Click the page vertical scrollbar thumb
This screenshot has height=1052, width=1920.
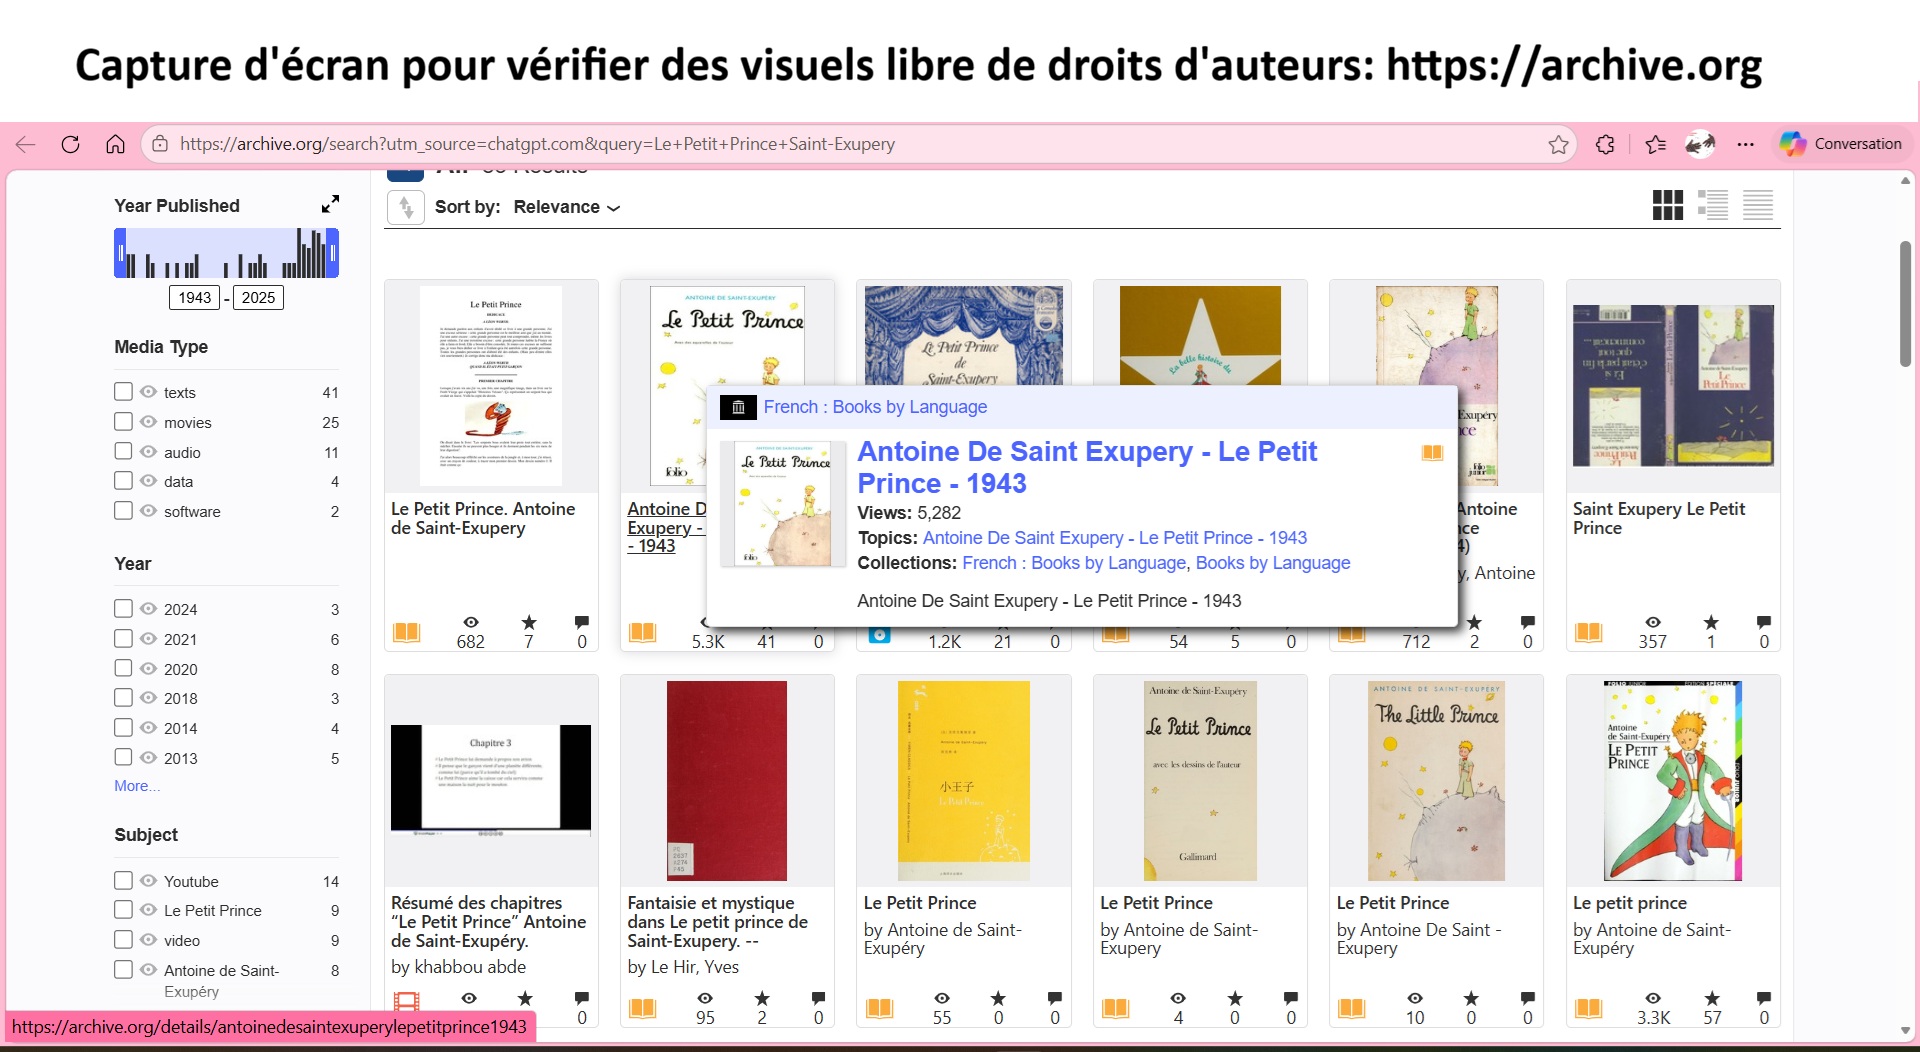[1905, 303]
